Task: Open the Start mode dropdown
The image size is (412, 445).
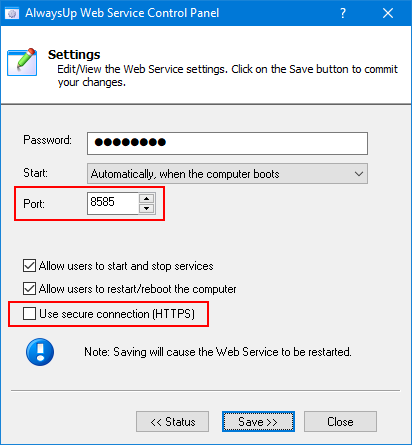Action: [227, 174]
